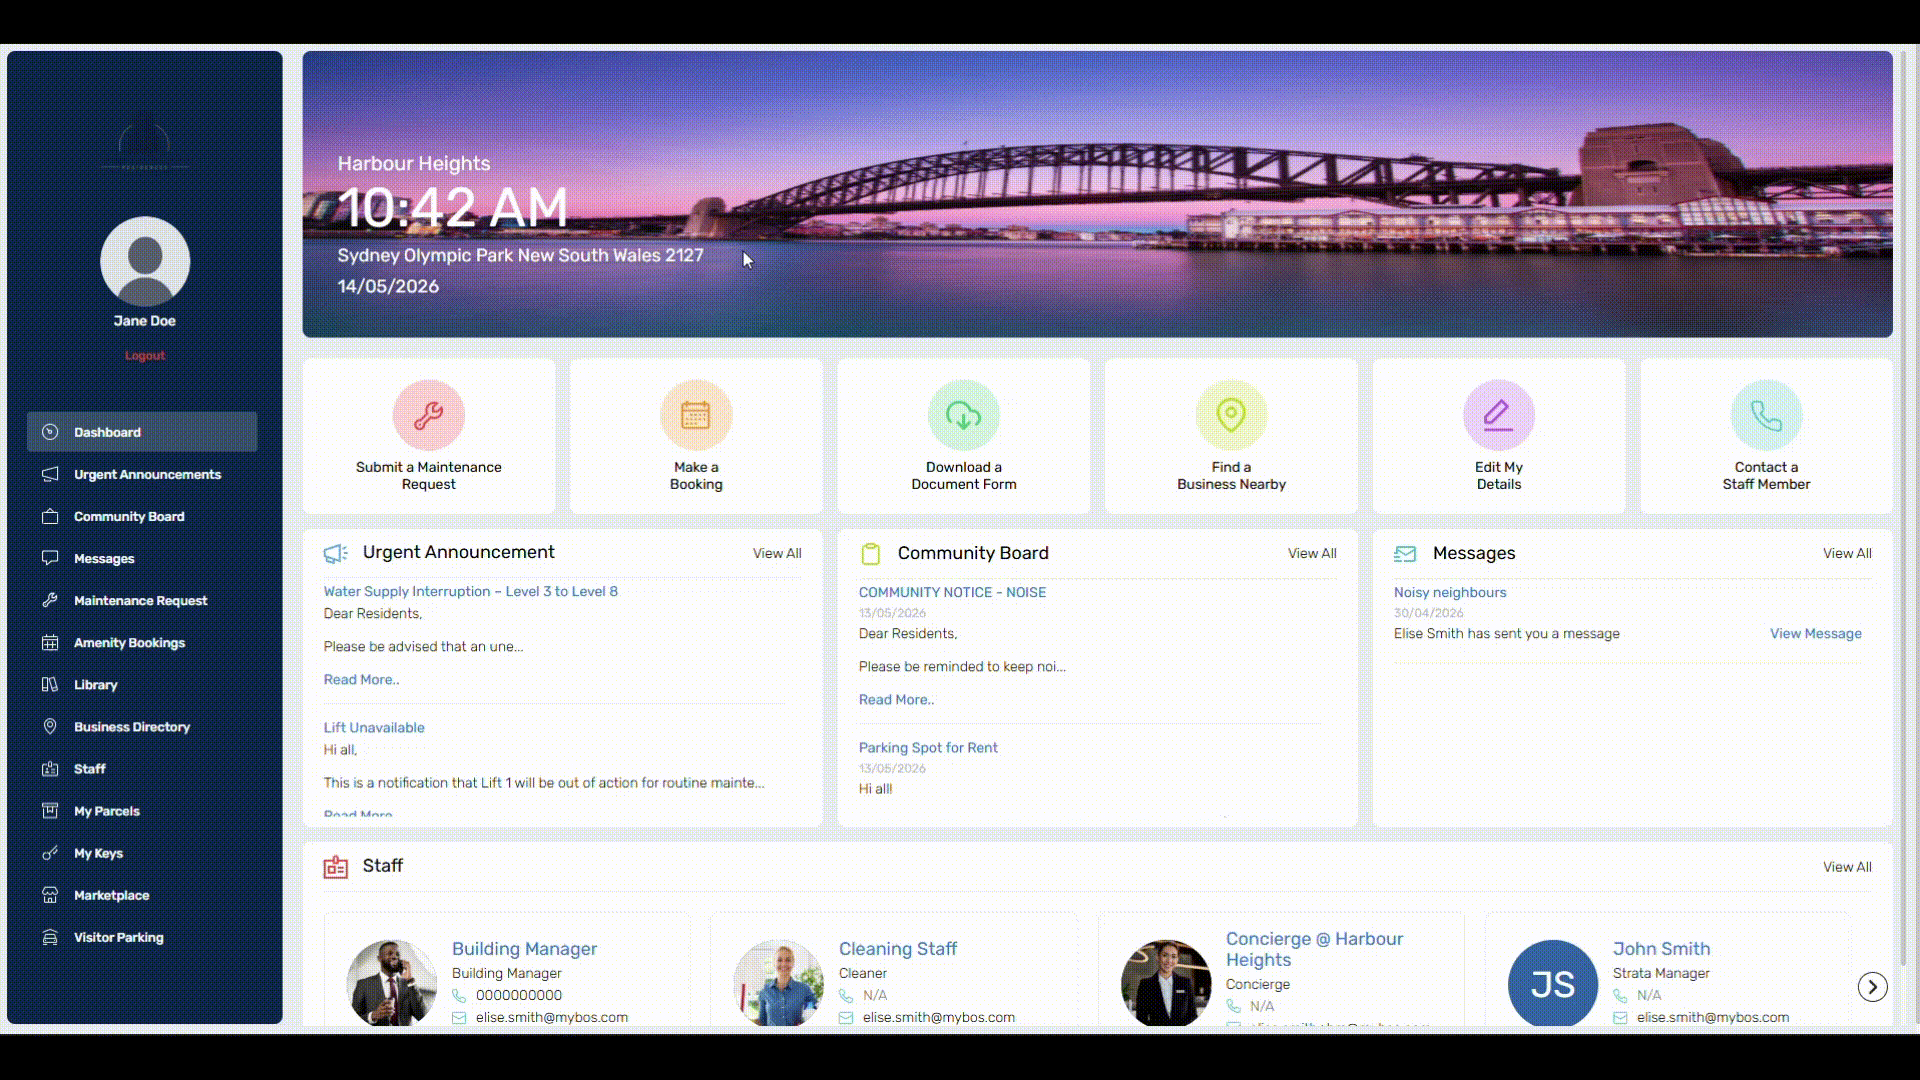The image size is (1920, 1080).
Task: Click Water Supply Interruption announcement title
Action: click(x=470, y=591)
